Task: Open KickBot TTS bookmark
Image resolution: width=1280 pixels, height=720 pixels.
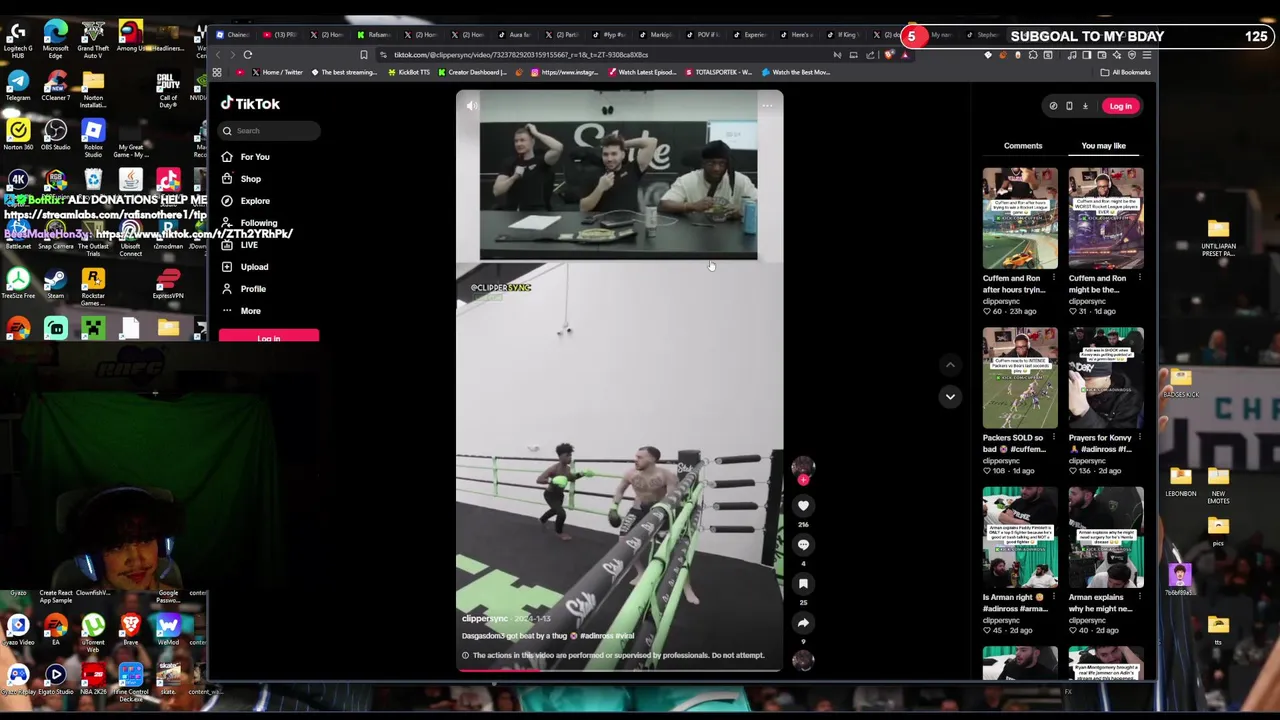Action: point(408,72)
